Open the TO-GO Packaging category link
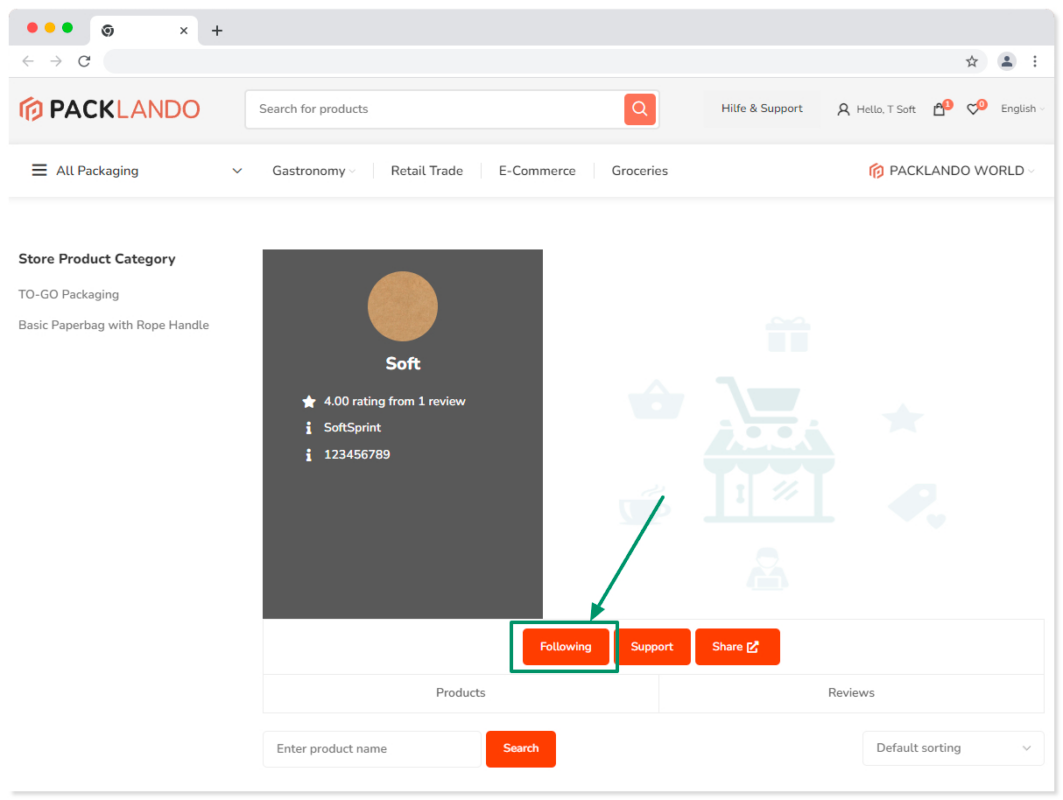Screen dimensions: 1063x800 pyautogui.click(x=69, y=295)
